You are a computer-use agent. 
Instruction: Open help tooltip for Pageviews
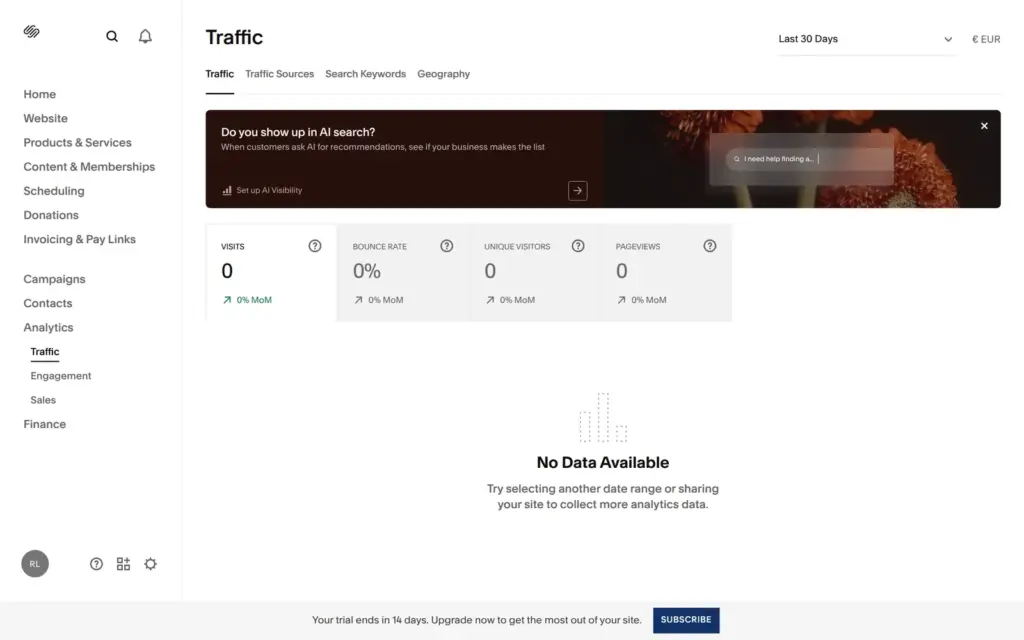pos(710,246)
